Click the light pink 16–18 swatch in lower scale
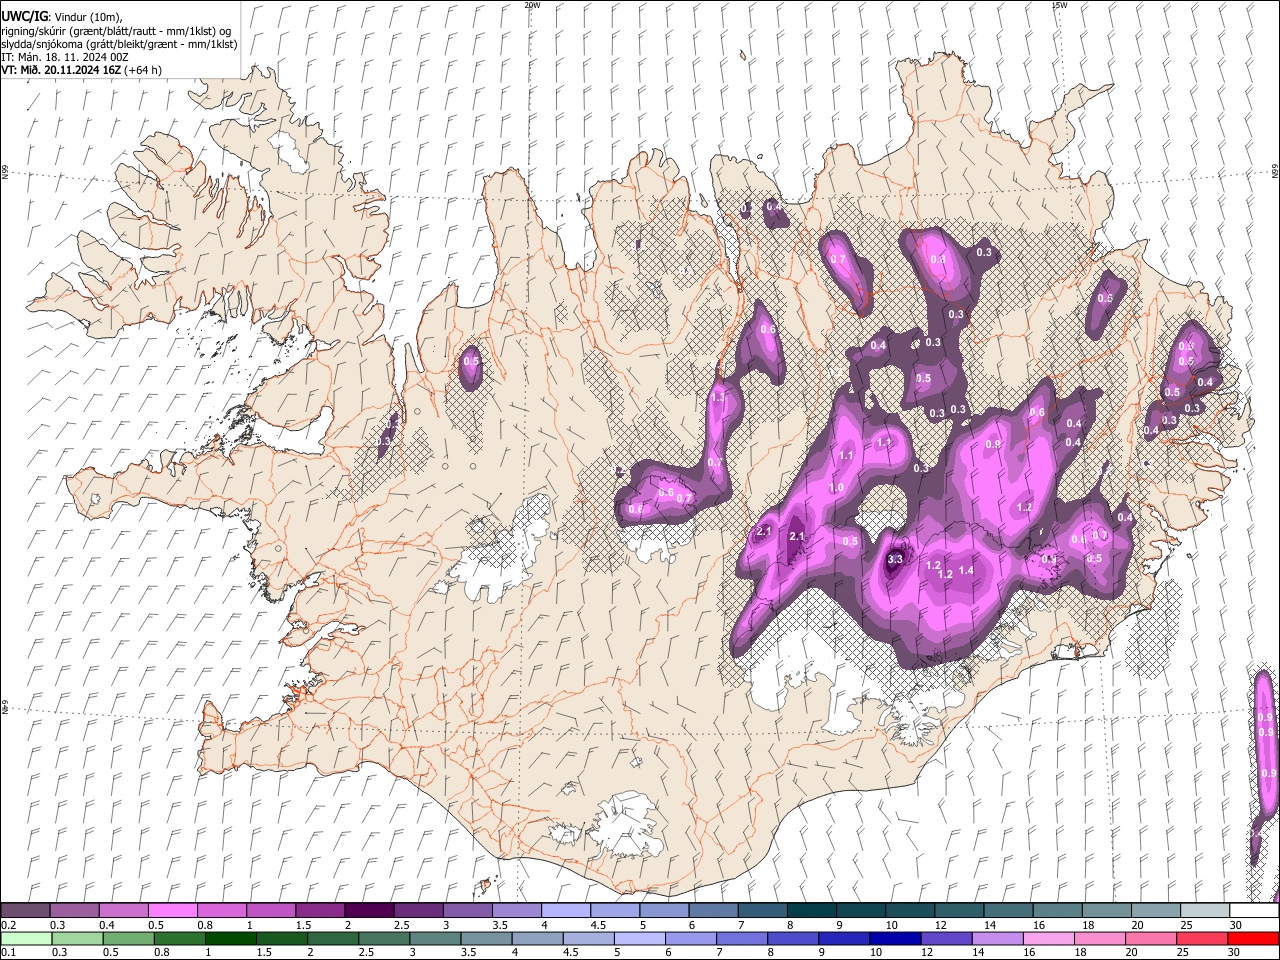This screenshot has height=960, width=1280. (x=1049, y=938)
